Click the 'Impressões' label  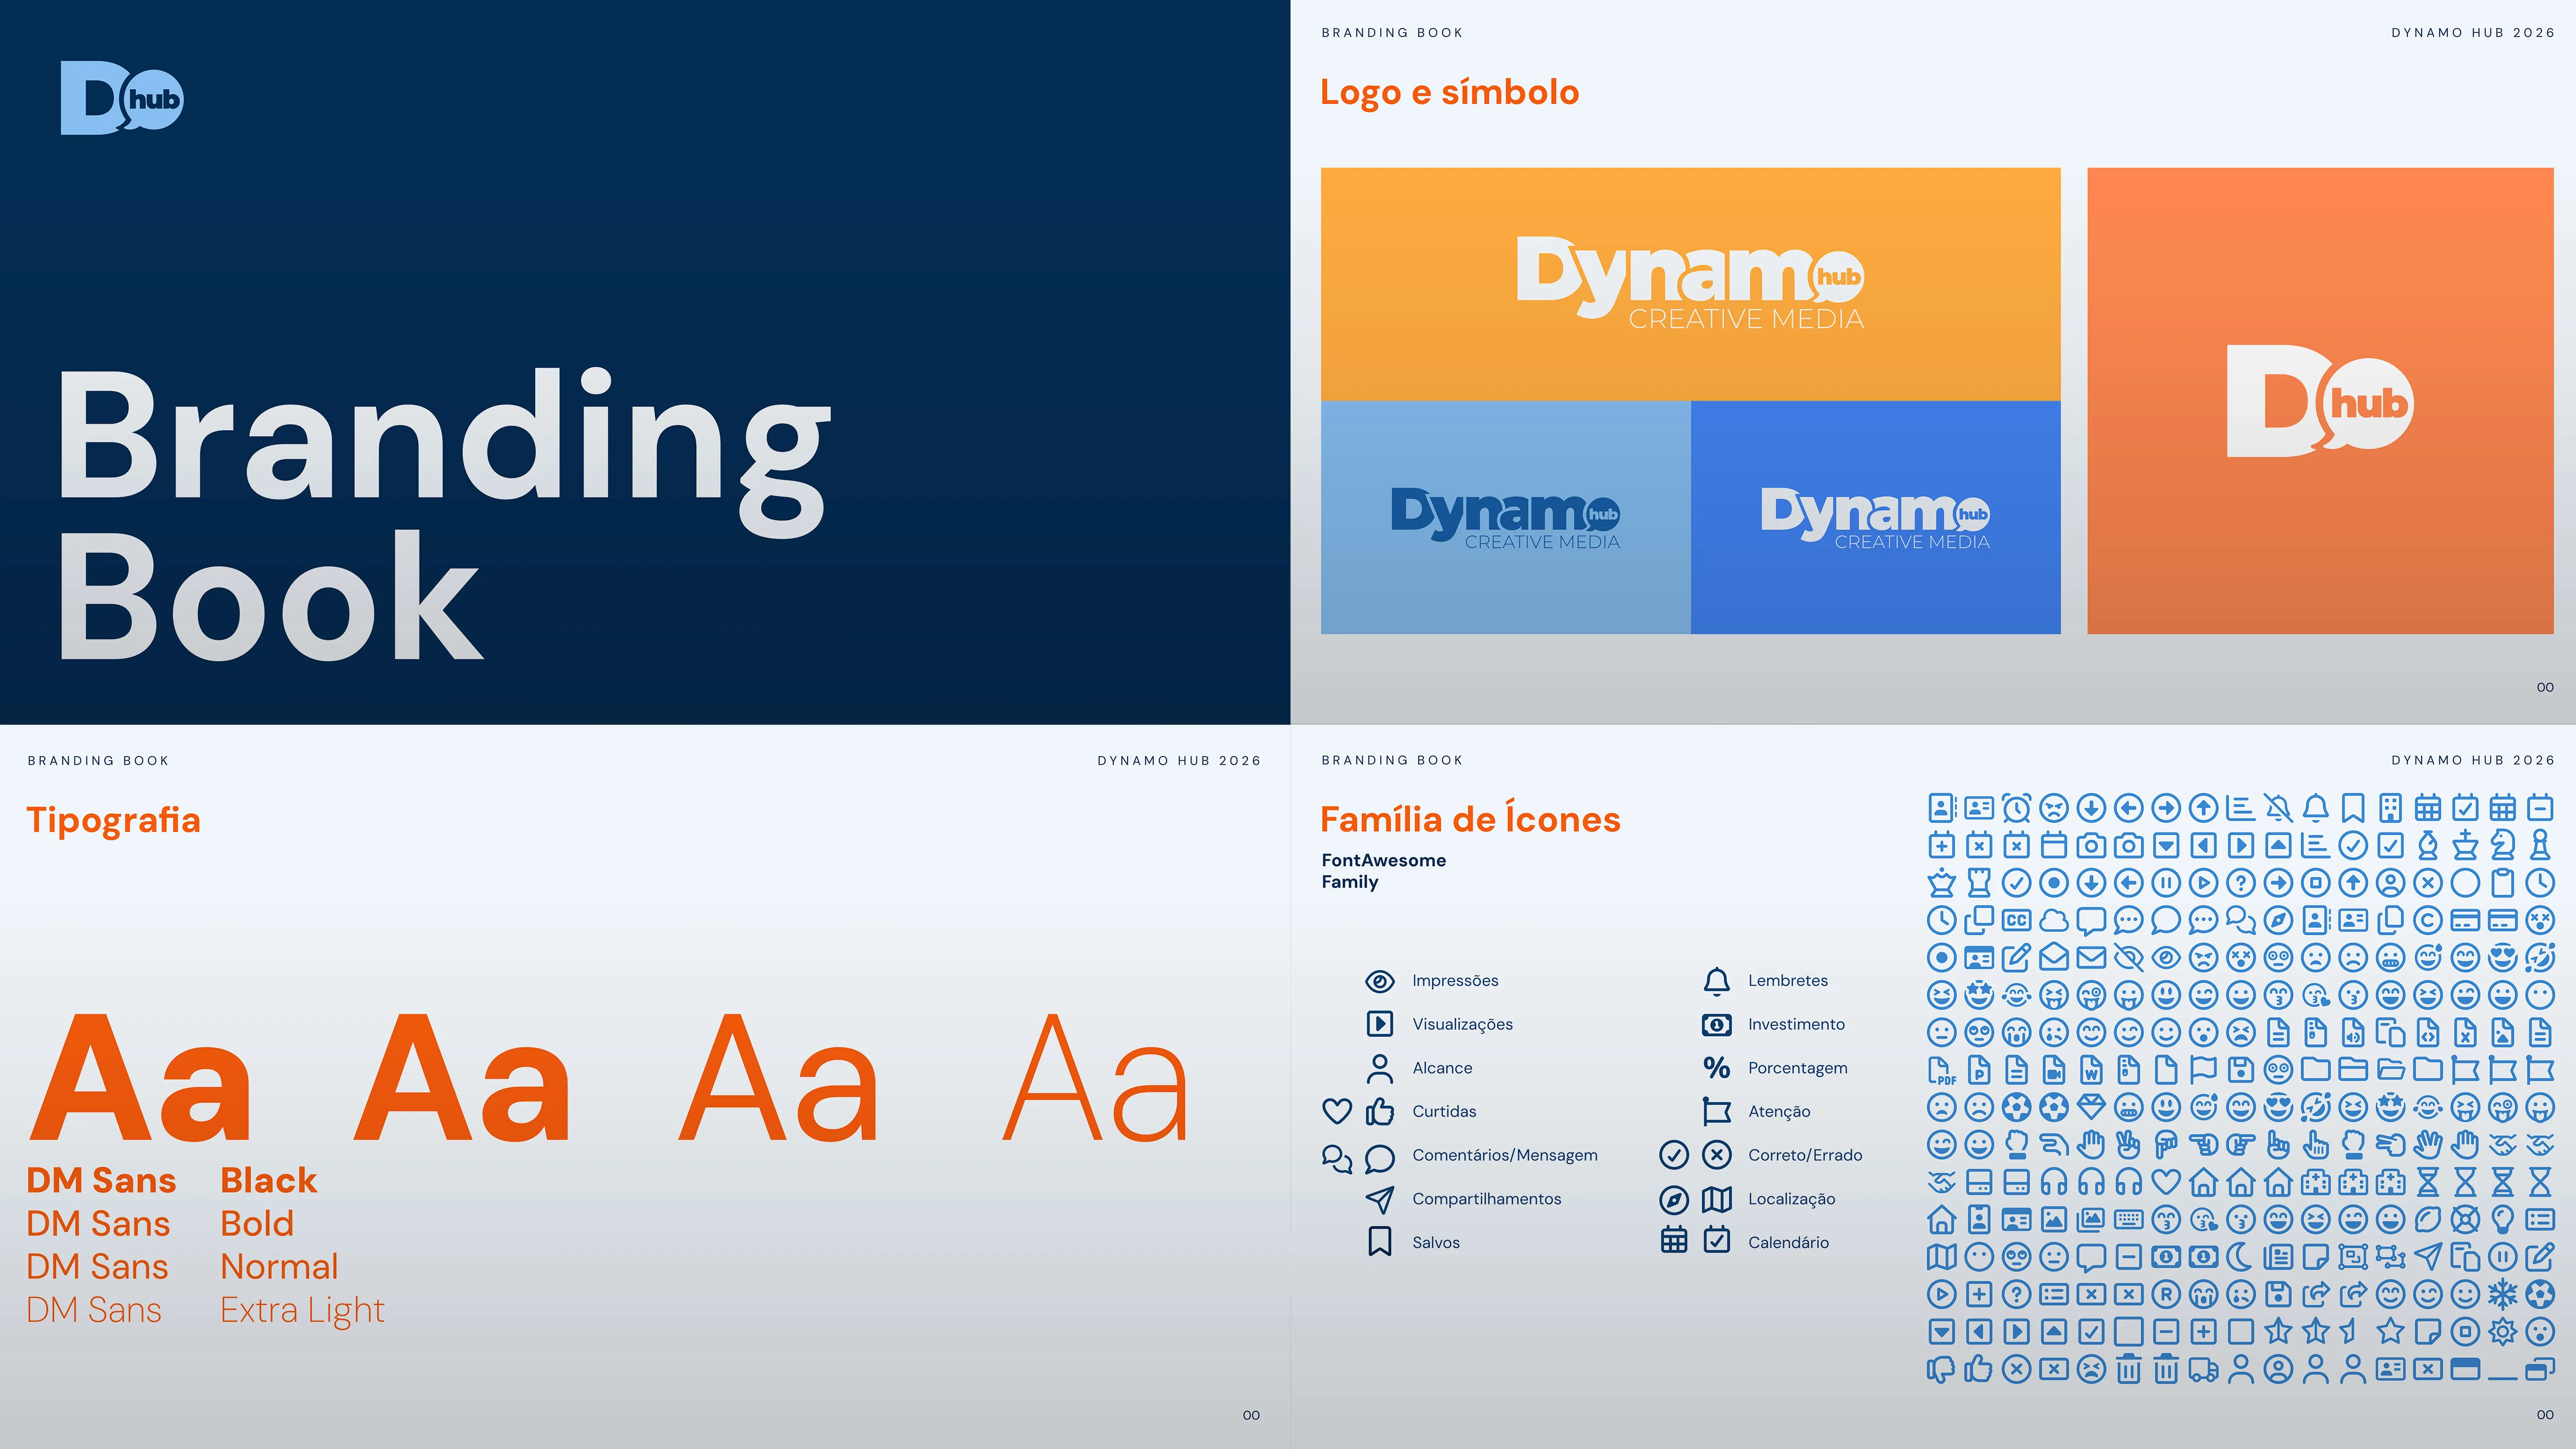click(x=1455, y=981)
